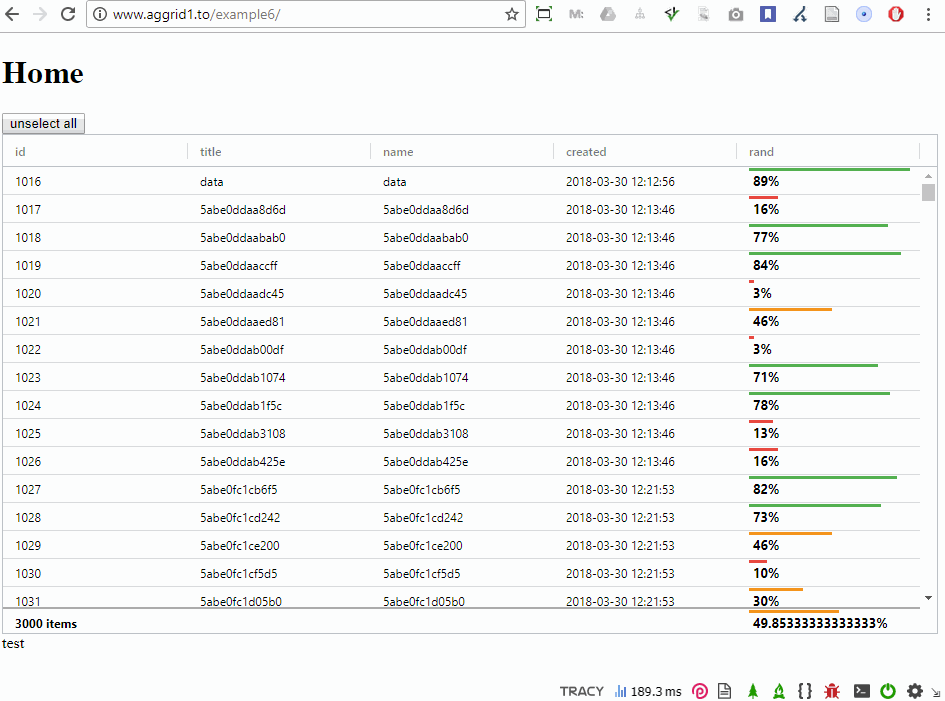Click the red stop-hand blocker extension icon
Image resolution: width=945 pixels, height=701 pixels.
pyautogui.click(x=897, y=15)
